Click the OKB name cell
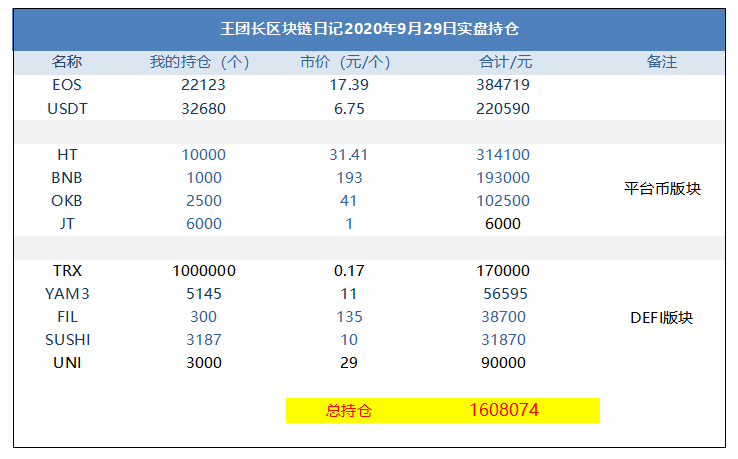The image size is (738, 459). click(x=67, y=201)
